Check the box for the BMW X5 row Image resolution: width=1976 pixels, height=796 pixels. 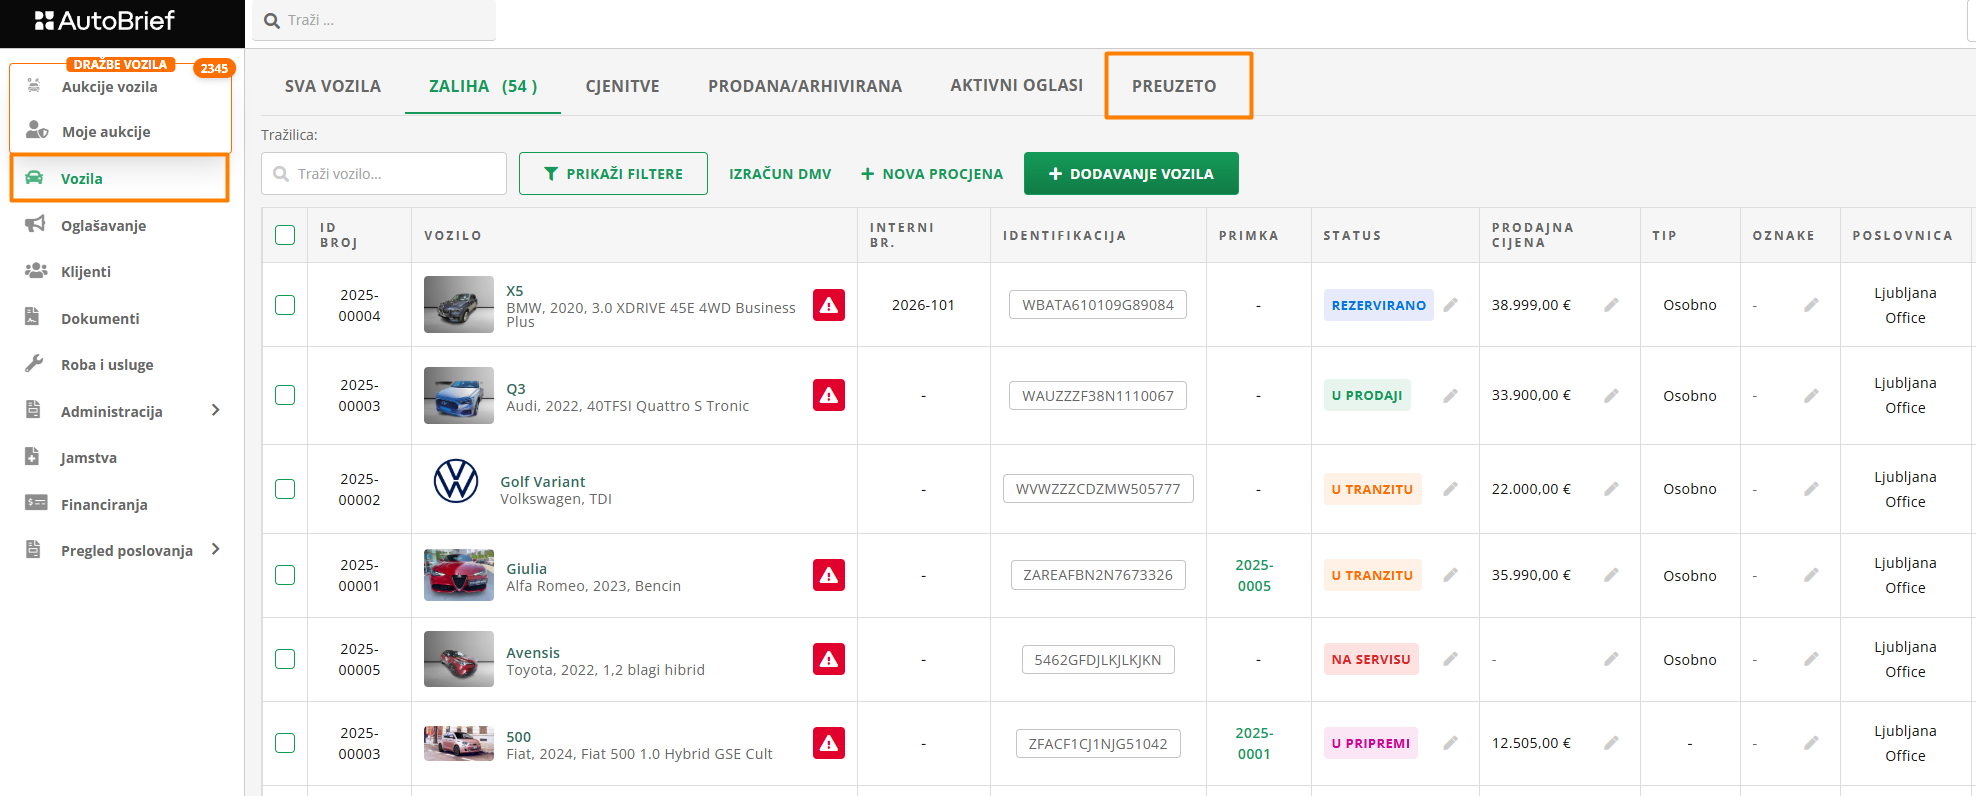[285, 305]
